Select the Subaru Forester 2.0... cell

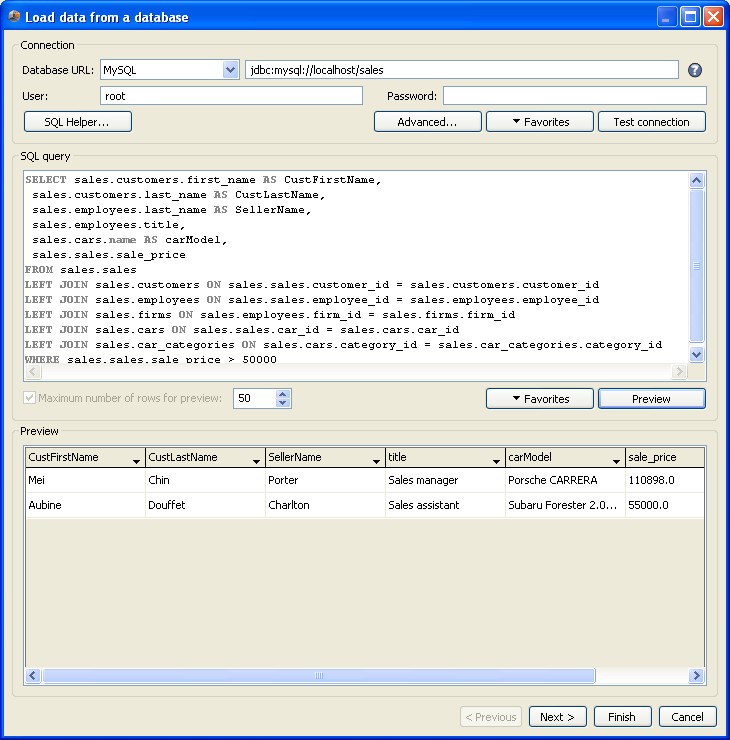pyautogui.click(x=565, y=505)
